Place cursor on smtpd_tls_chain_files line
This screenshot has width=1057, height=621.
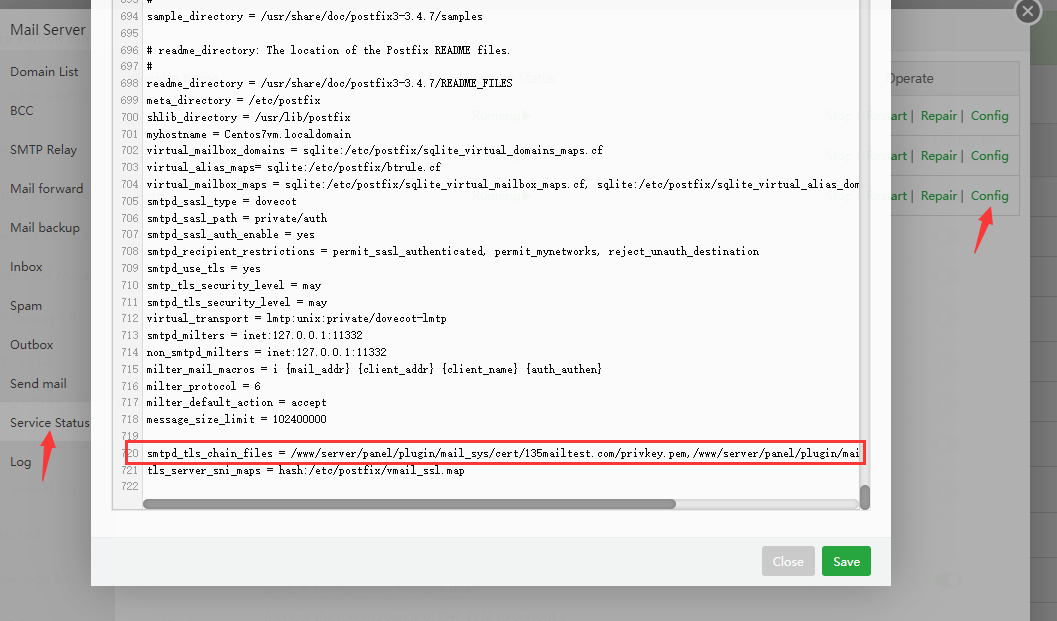coord(503,453)
